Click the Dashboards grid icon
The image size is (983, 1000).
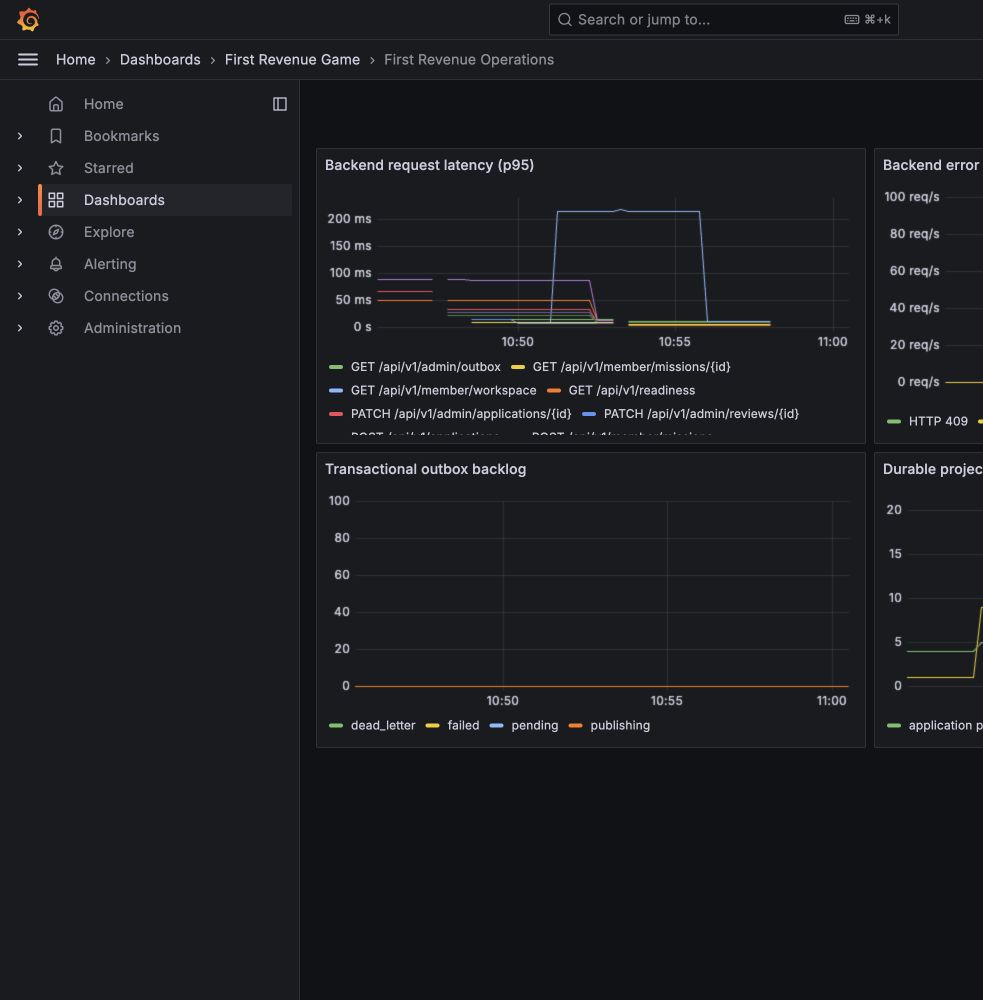click(x=56, y=200)
